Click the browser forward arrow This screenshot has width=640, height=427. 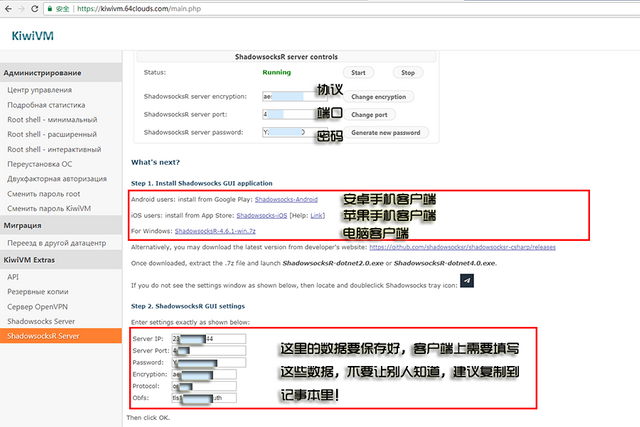click(x=21, y=9)
